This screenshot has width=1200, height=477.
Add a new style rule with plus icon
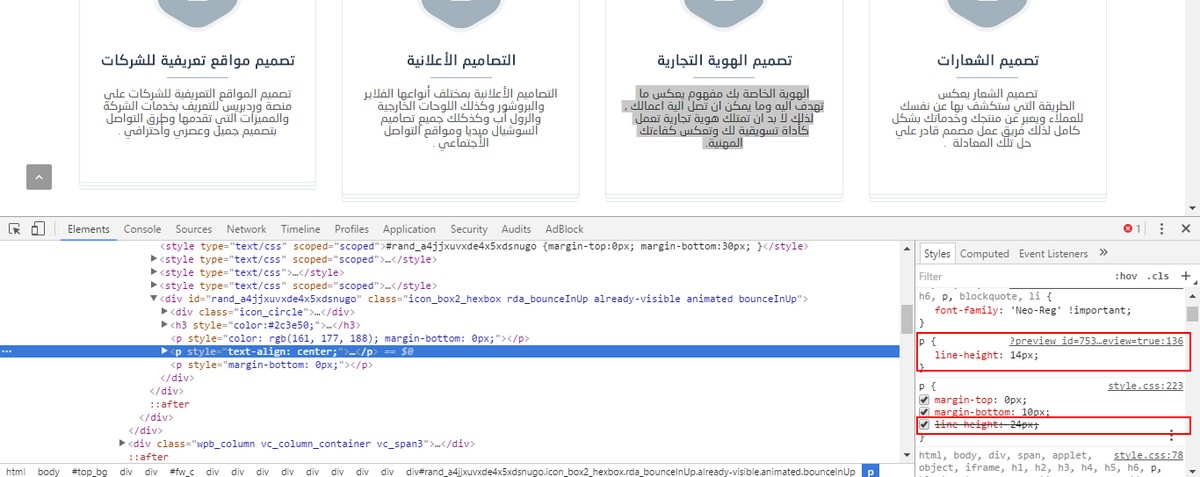[x=1186, y=276]
